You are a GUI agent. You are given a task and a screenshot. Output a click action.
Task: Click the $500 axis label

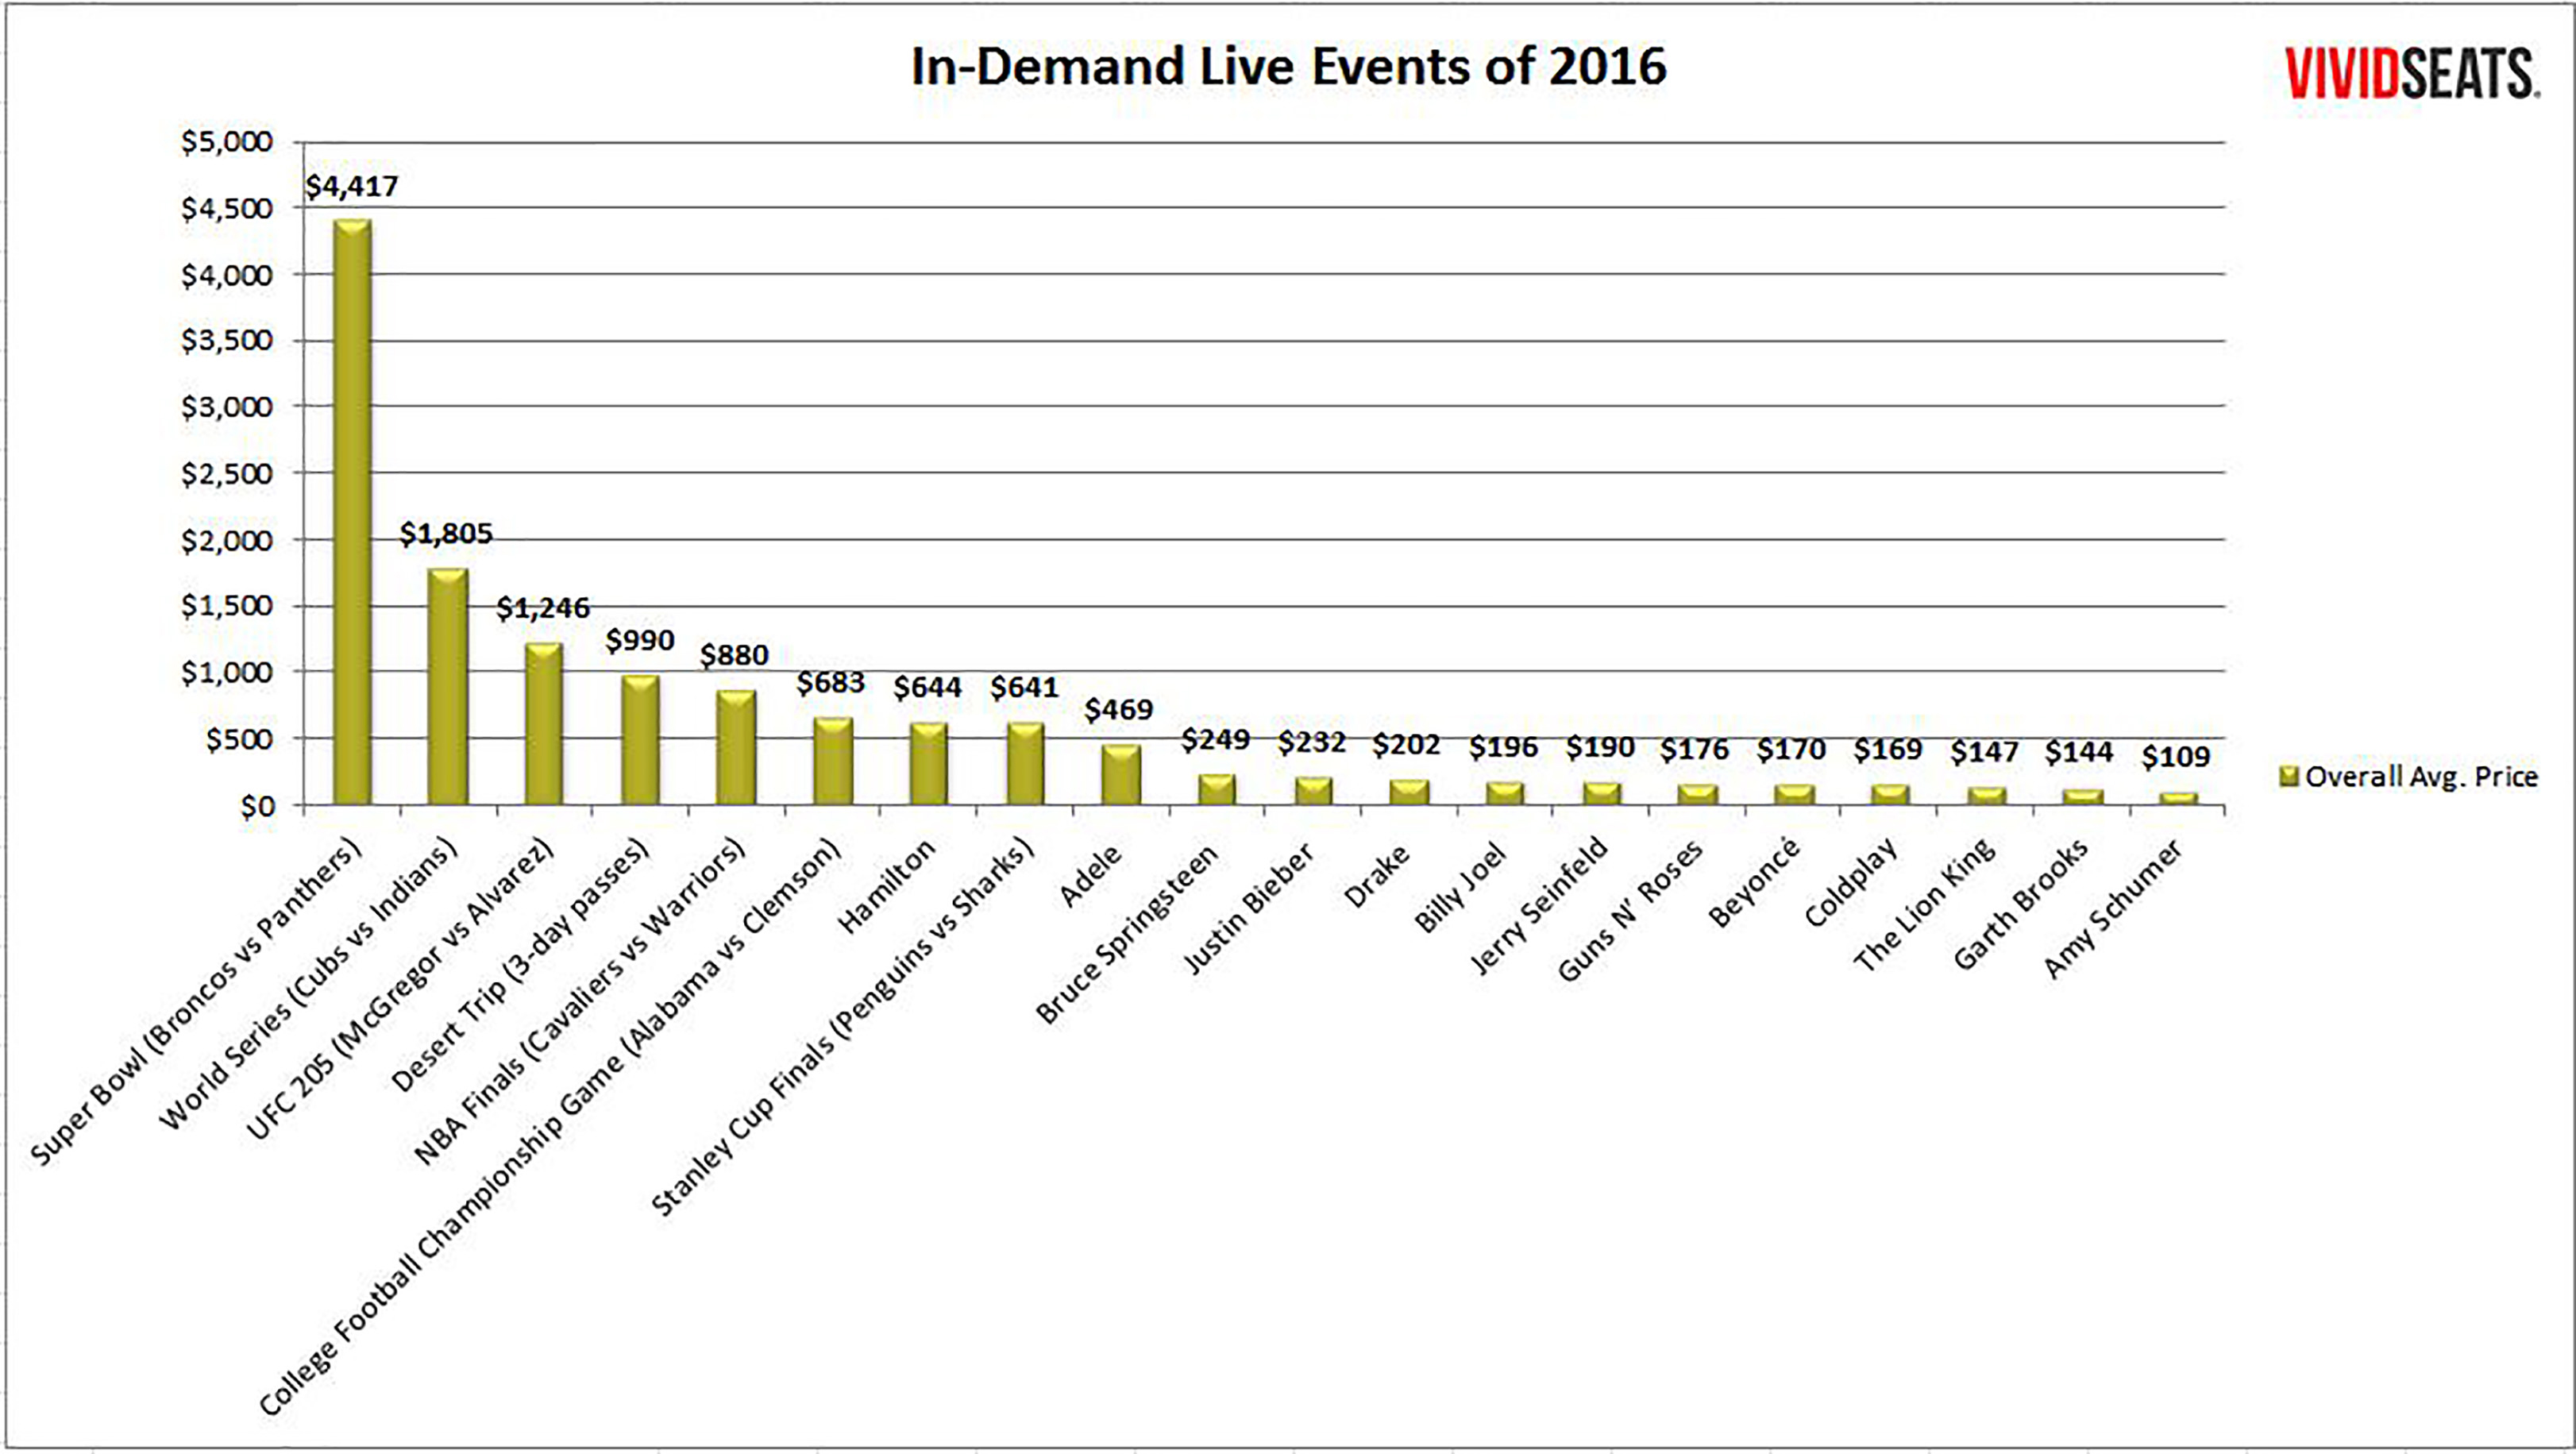240,739
